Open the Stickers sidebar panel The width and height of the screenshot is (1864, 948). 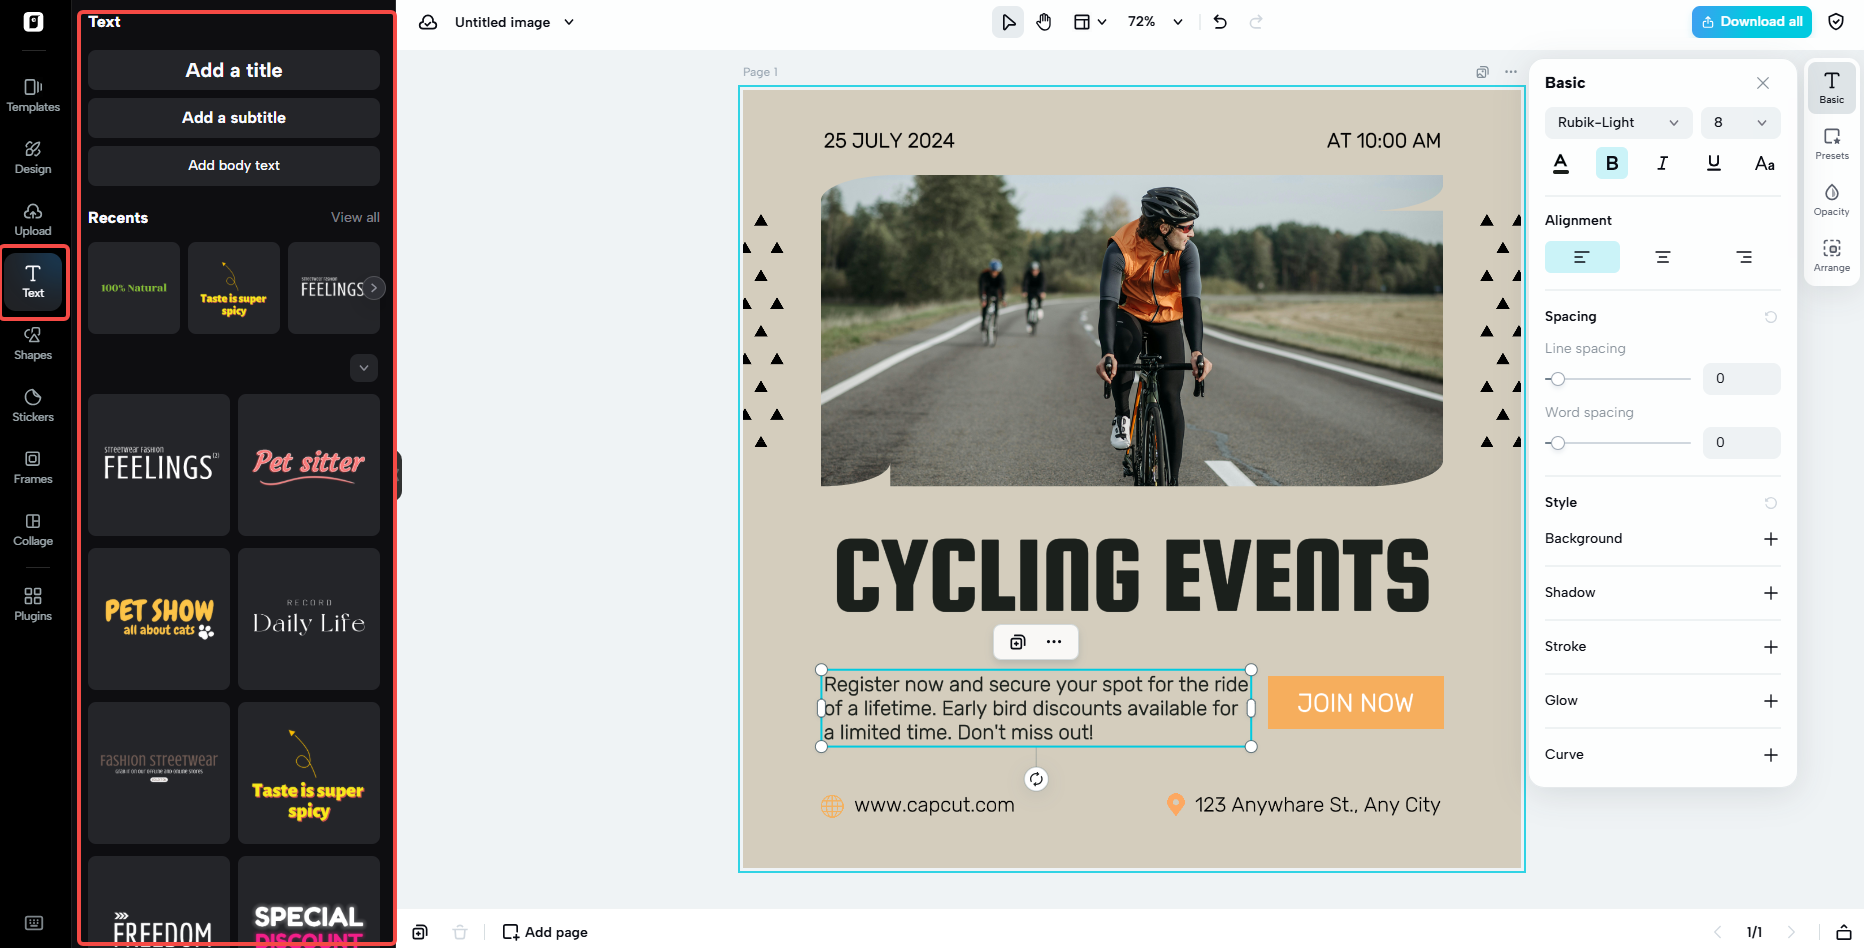click(33, 405)
